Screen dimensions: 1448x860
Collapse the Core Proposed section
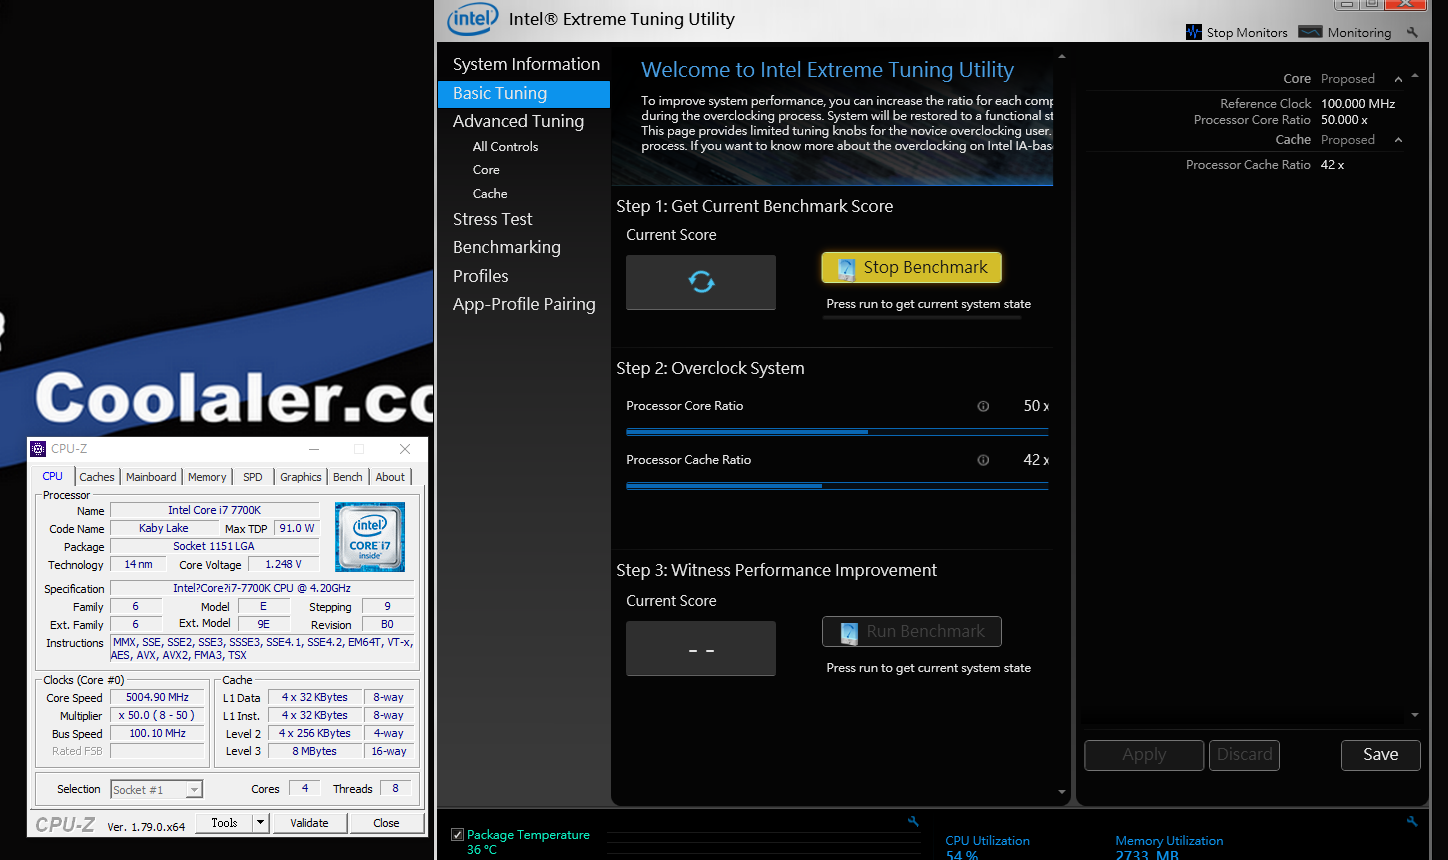tap(1398, 79)
